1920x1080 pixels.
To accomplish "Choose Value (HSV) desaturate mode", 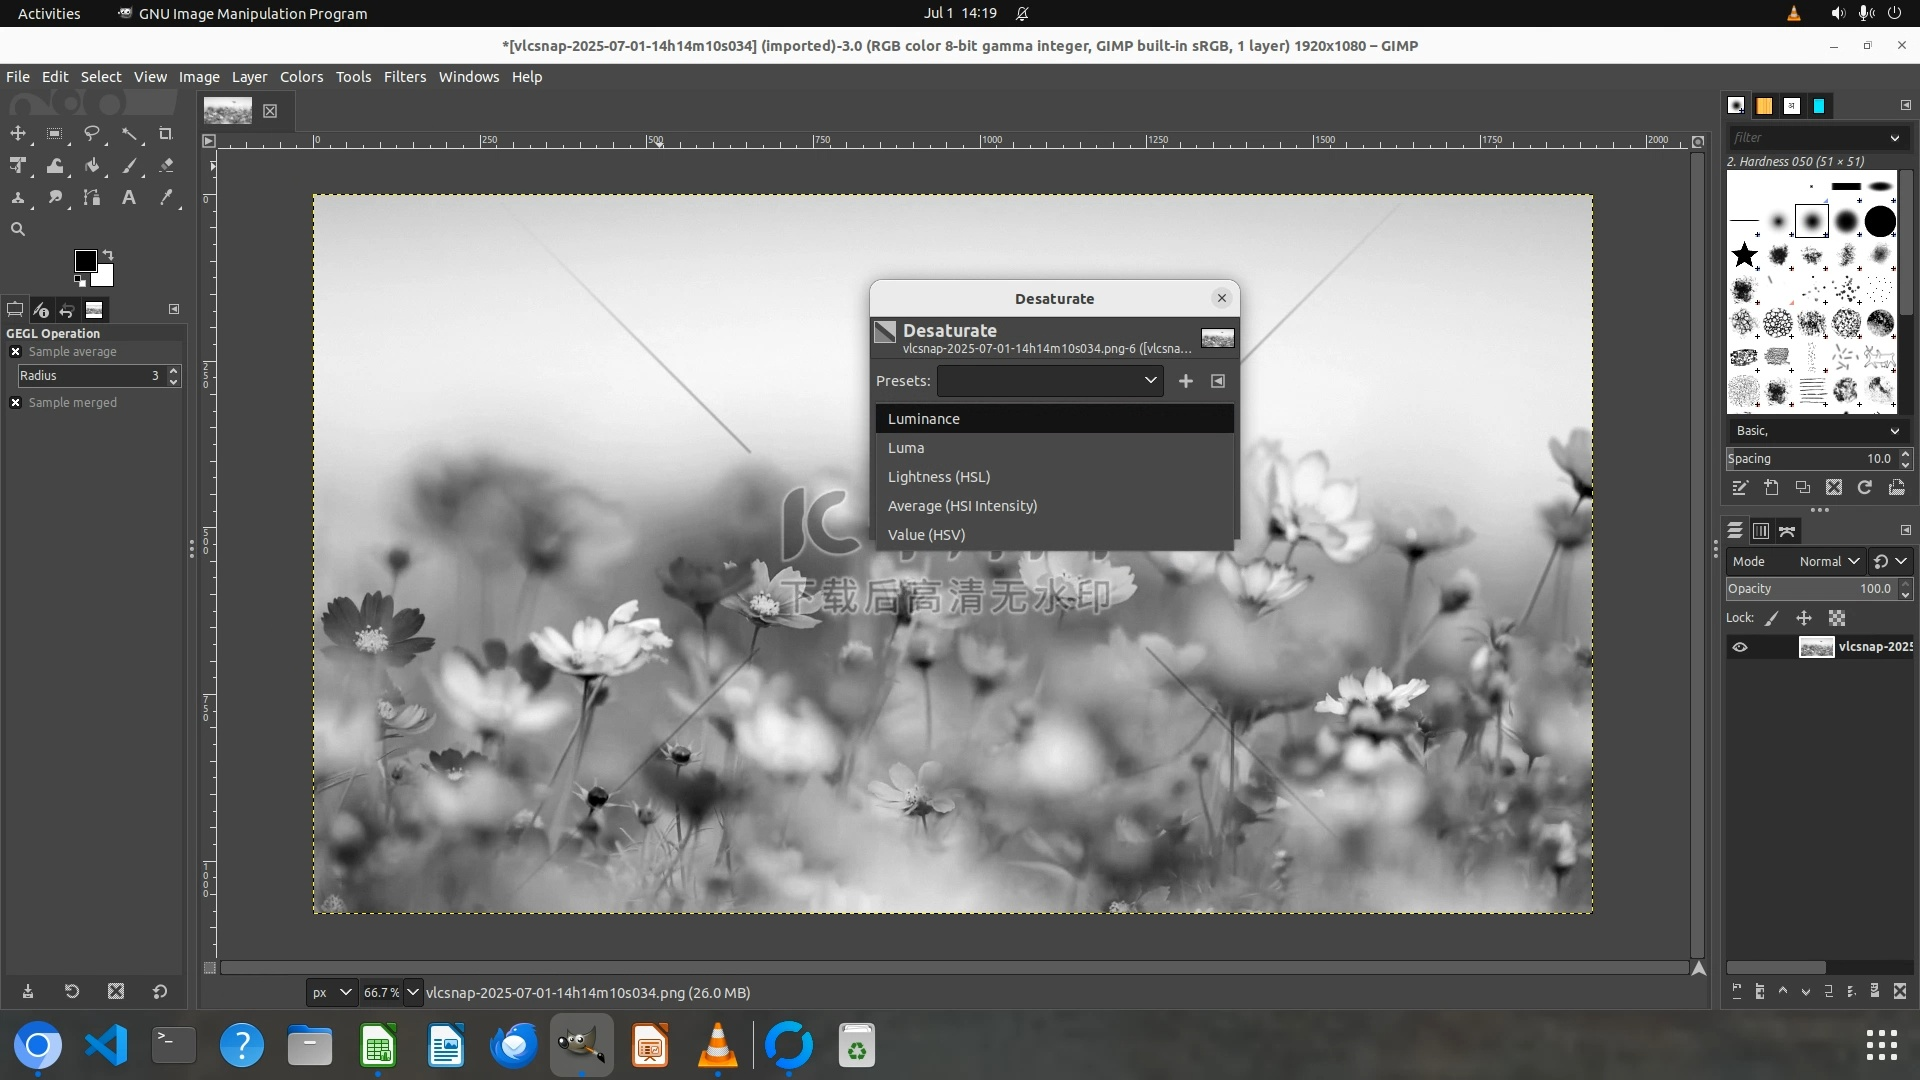I will (x=926, y=535).
